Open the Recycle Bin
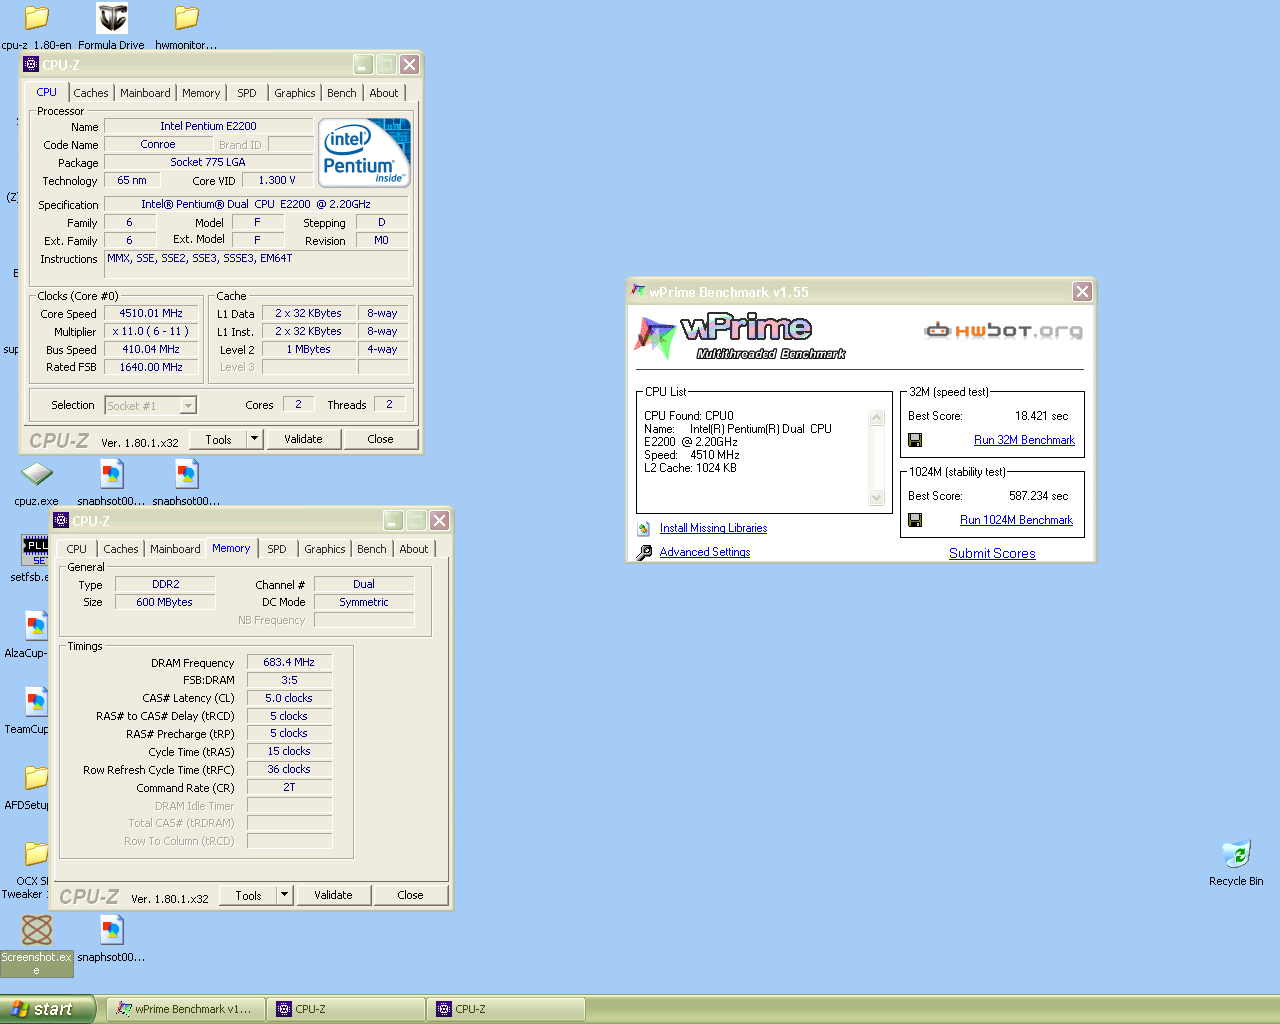Image resolution: width=1280 pixels, height=1024 pixels. (1236, 854)
